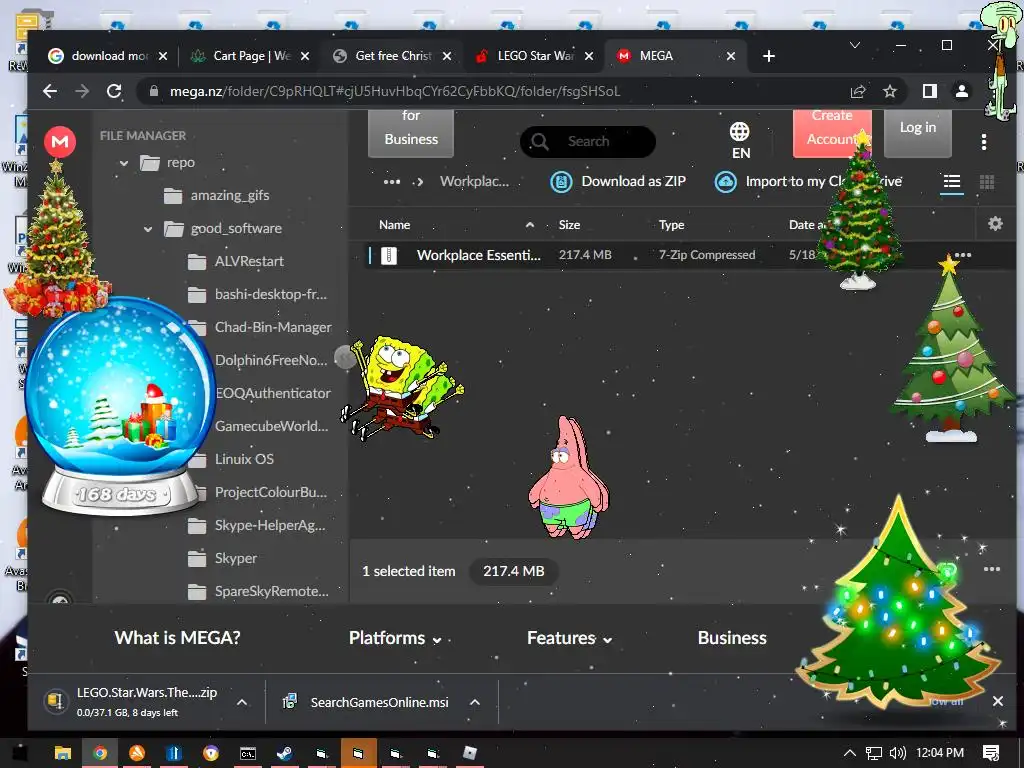Switch to list view
Viewport: 1024px width, 768px height.
[x=952, y=182]
